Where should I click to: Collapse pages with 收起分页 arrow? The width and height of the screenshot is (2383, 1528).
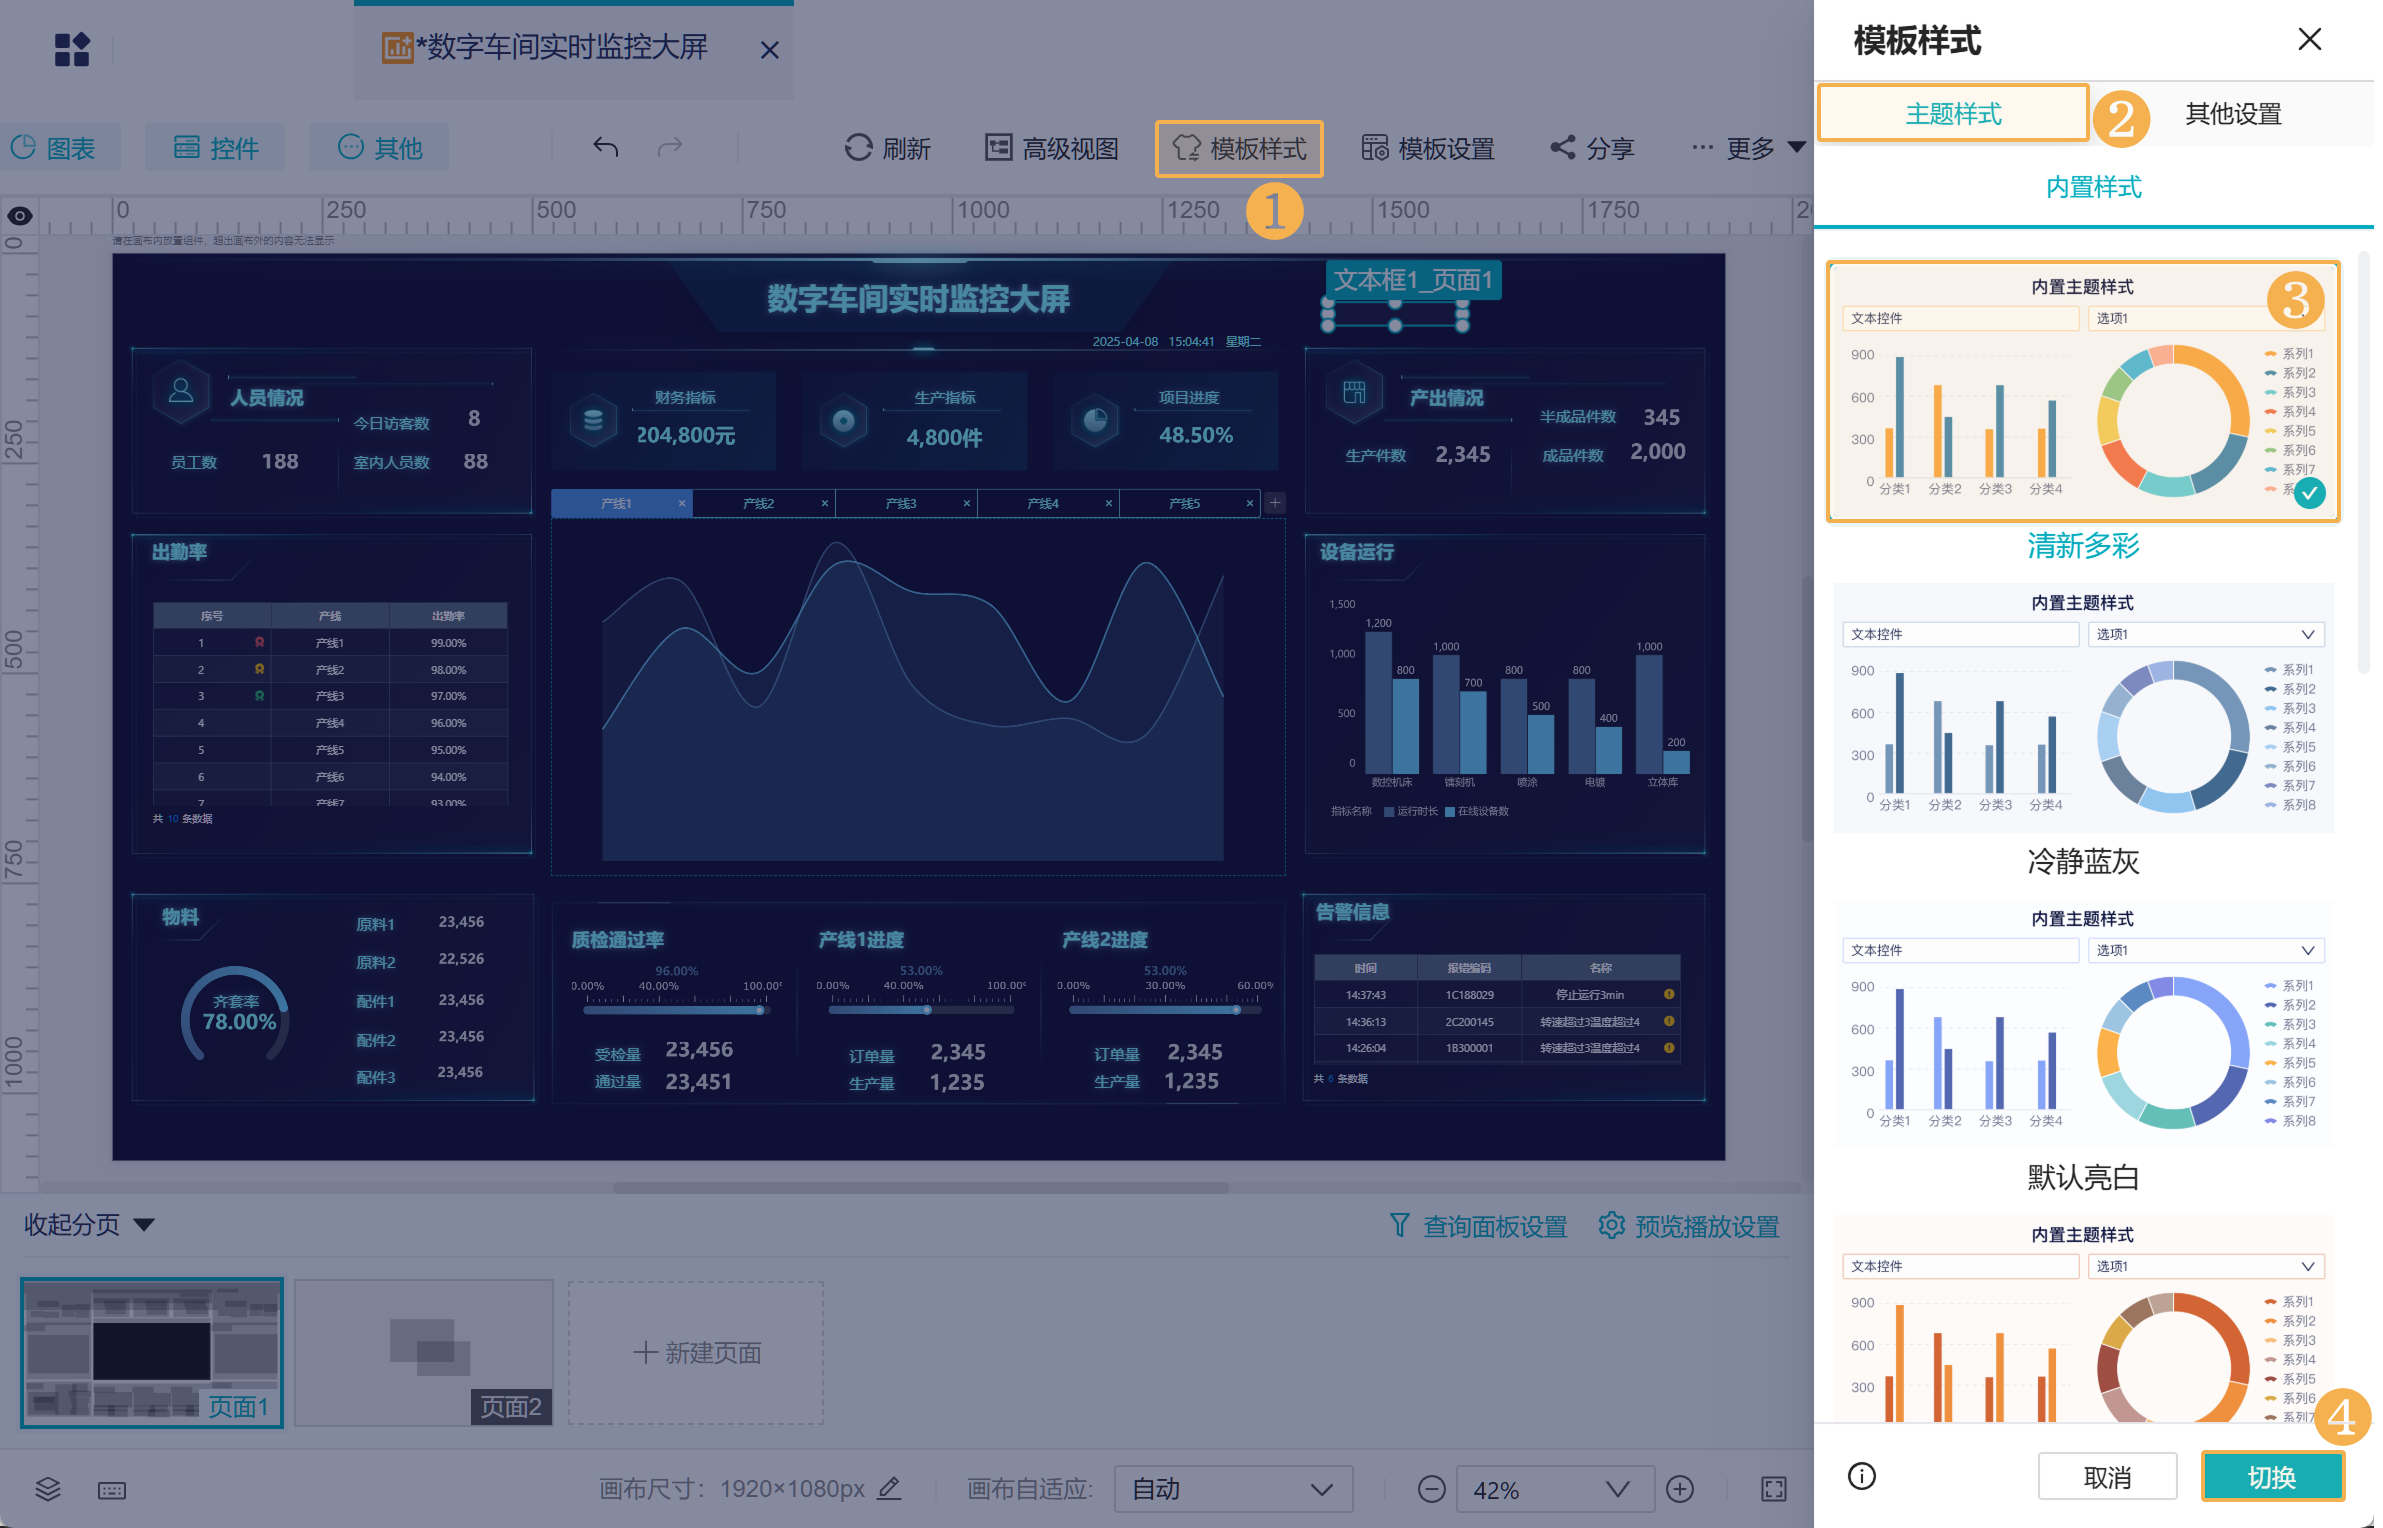click(144, 1225)
